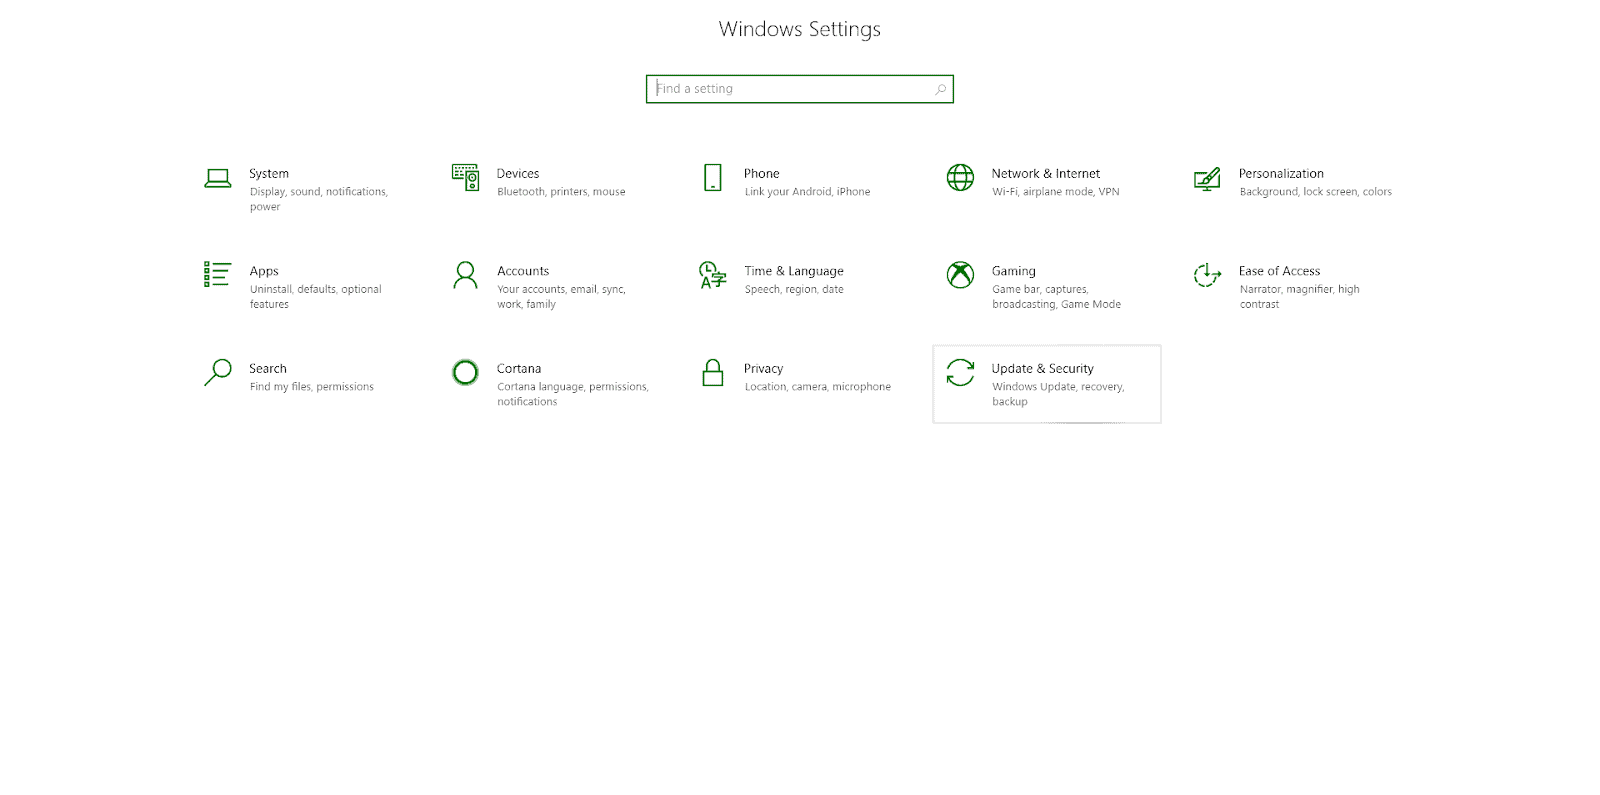The image size is (1600, 795).
Task: Click 'Location, camera, microphone' text
Action: pyautogui.click(x=817, y=387)
